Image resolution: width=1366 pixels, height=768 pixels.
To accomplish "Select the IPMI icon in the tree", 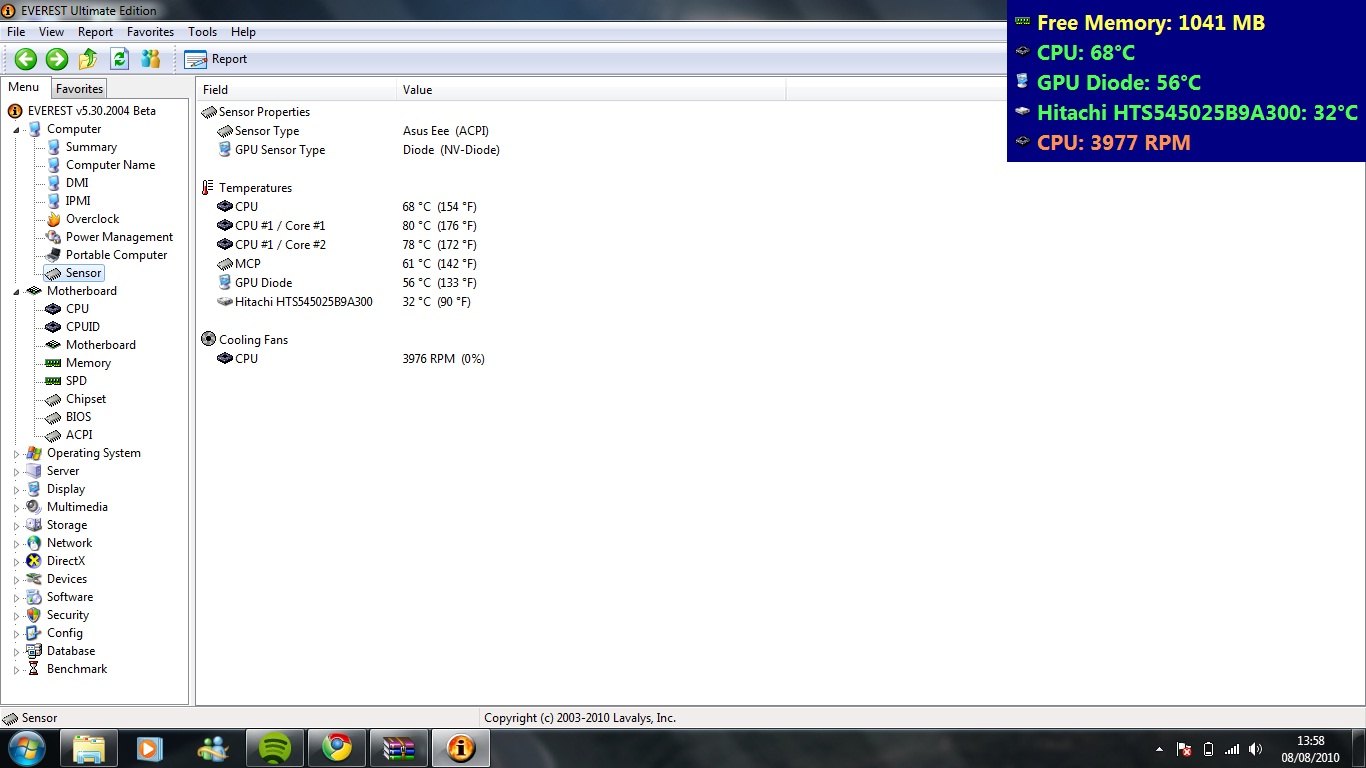I will click(x=53, y=201).
